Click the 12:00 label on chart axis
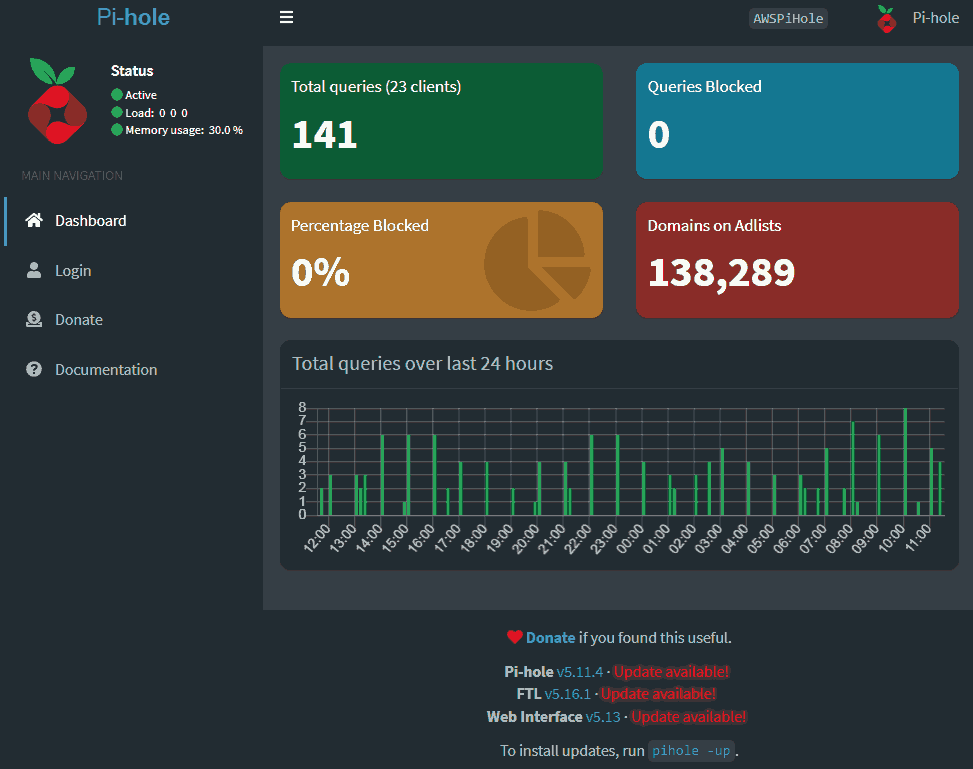 [317, 537]
